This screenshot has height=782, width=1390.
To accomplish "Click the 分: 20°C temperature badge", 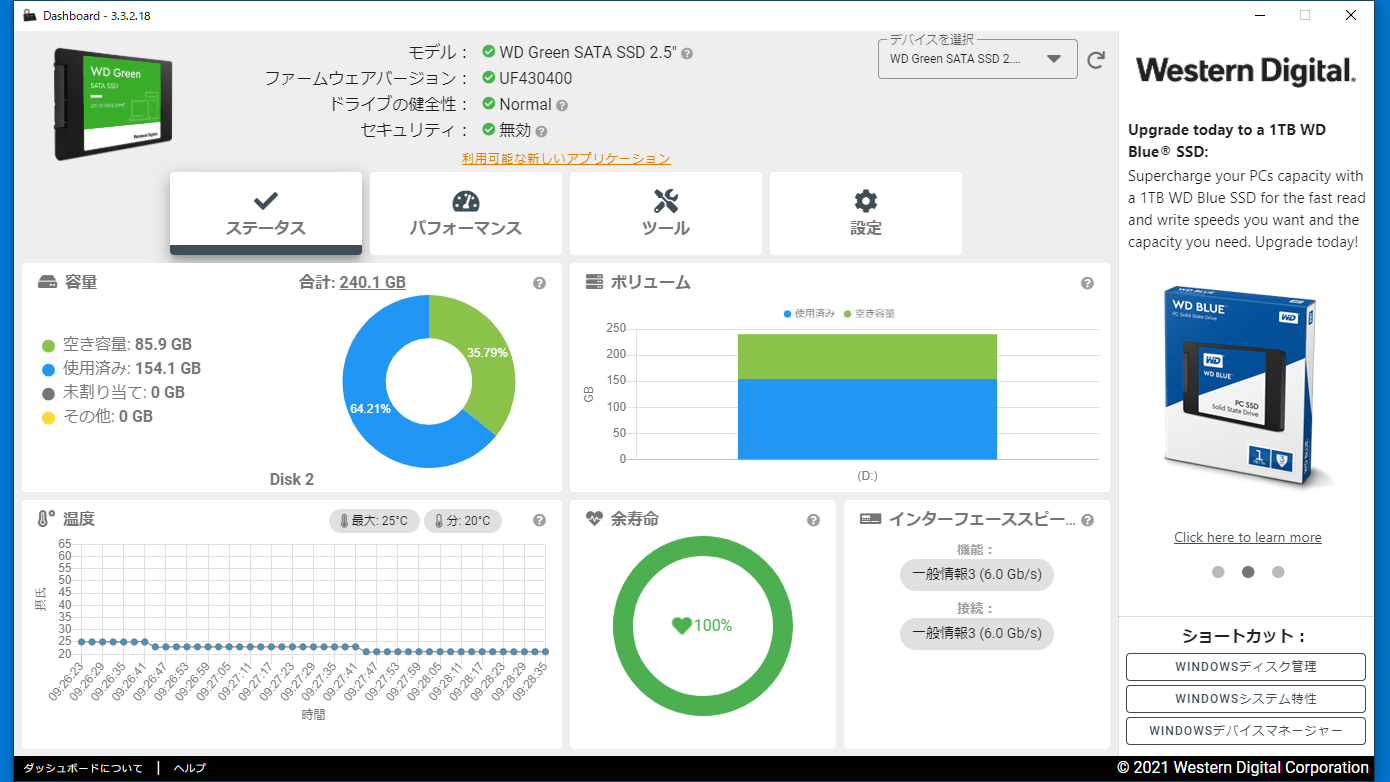I will pos(463,521).
